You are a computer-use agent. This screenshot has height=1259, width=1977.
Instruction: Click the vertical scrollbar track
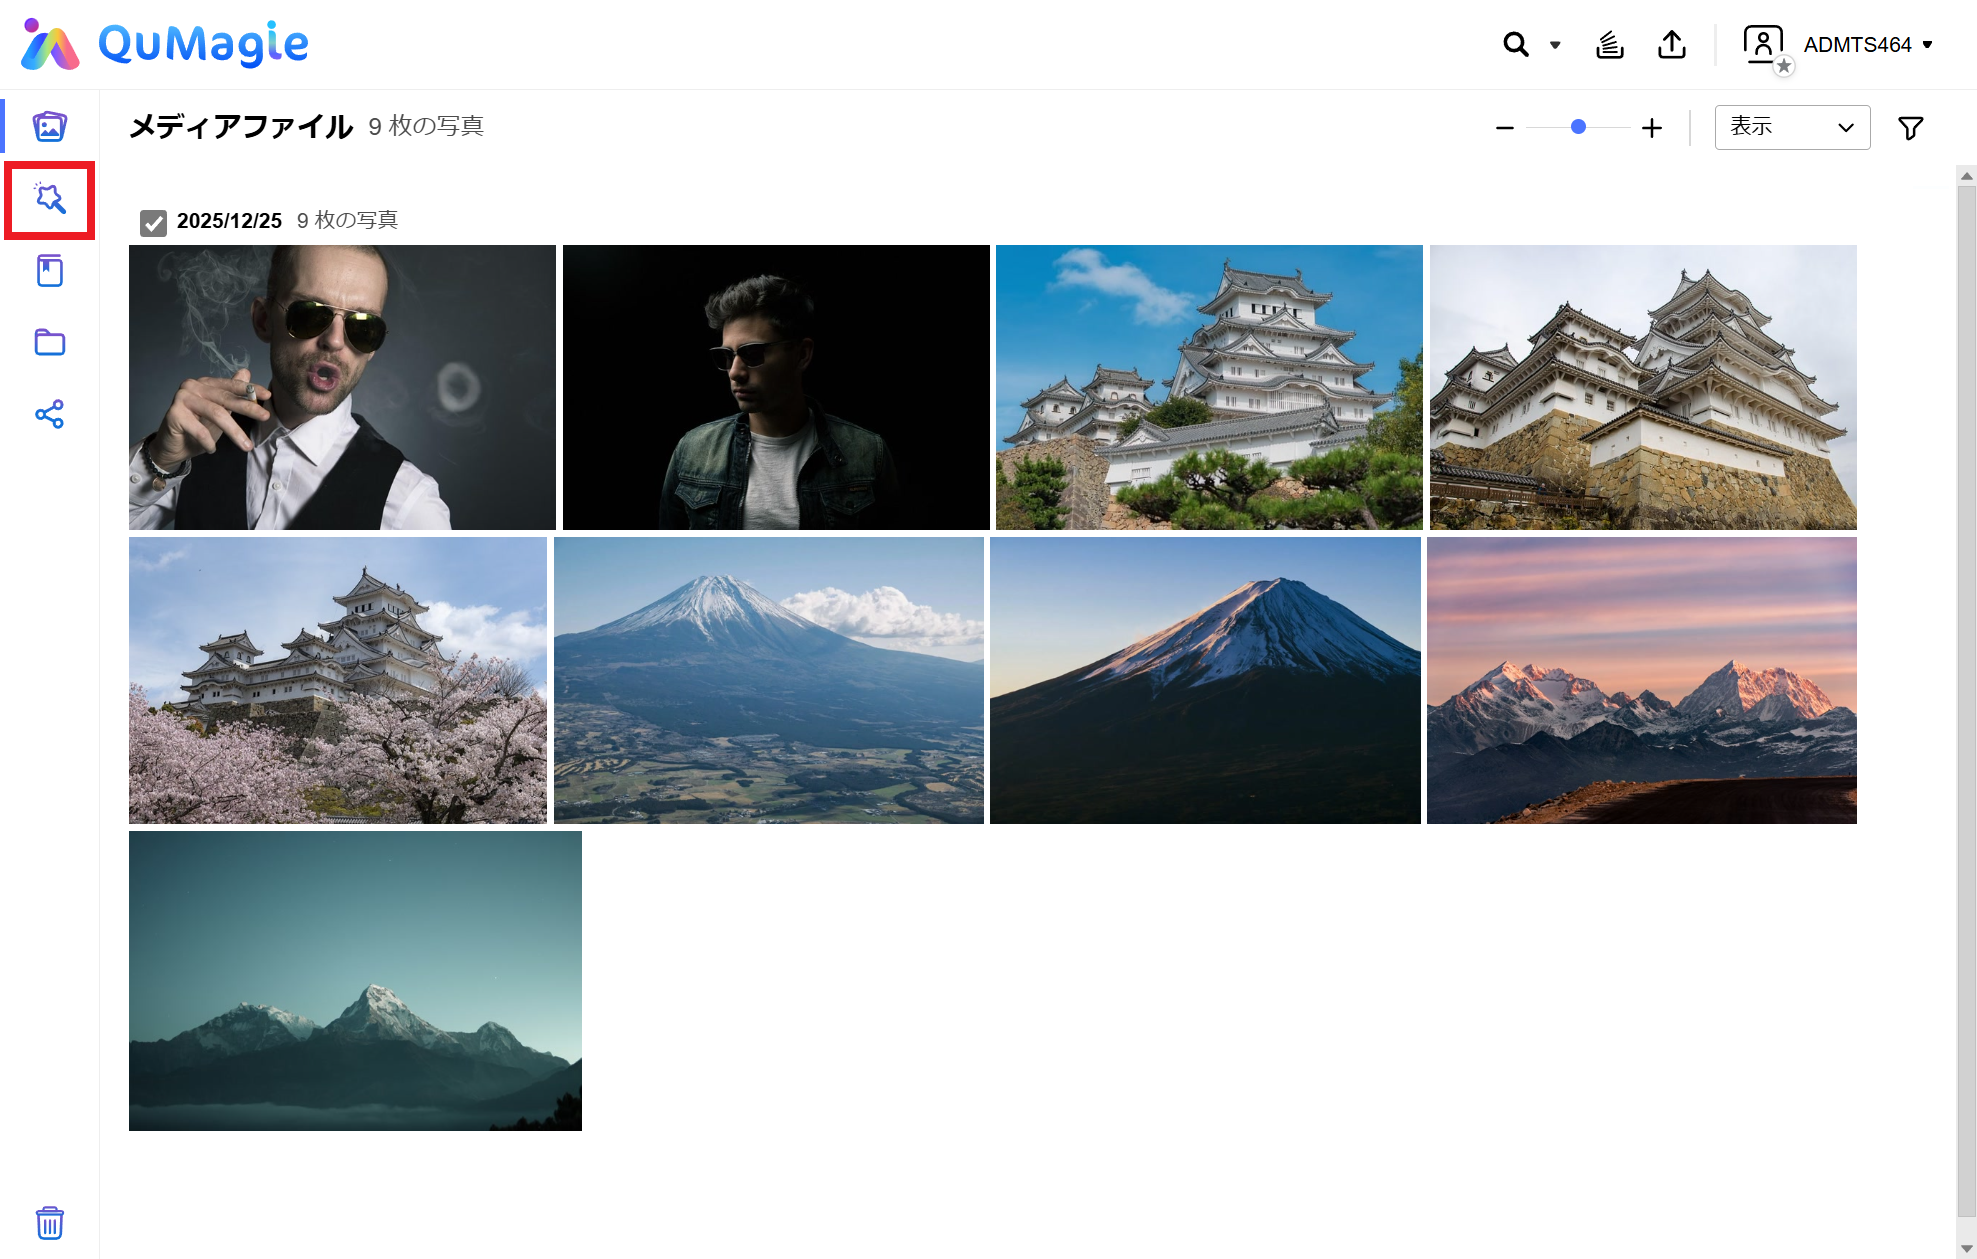(x=1967, y=700)
